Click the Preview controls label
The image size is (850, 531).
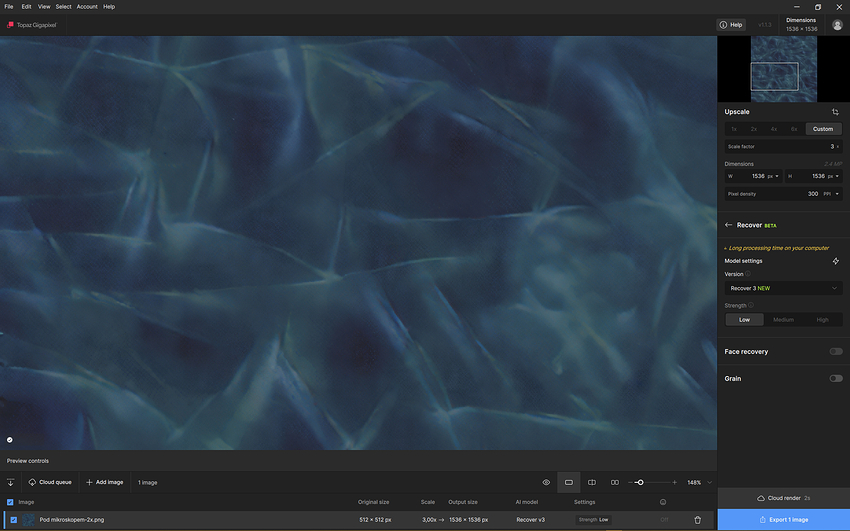28,461
